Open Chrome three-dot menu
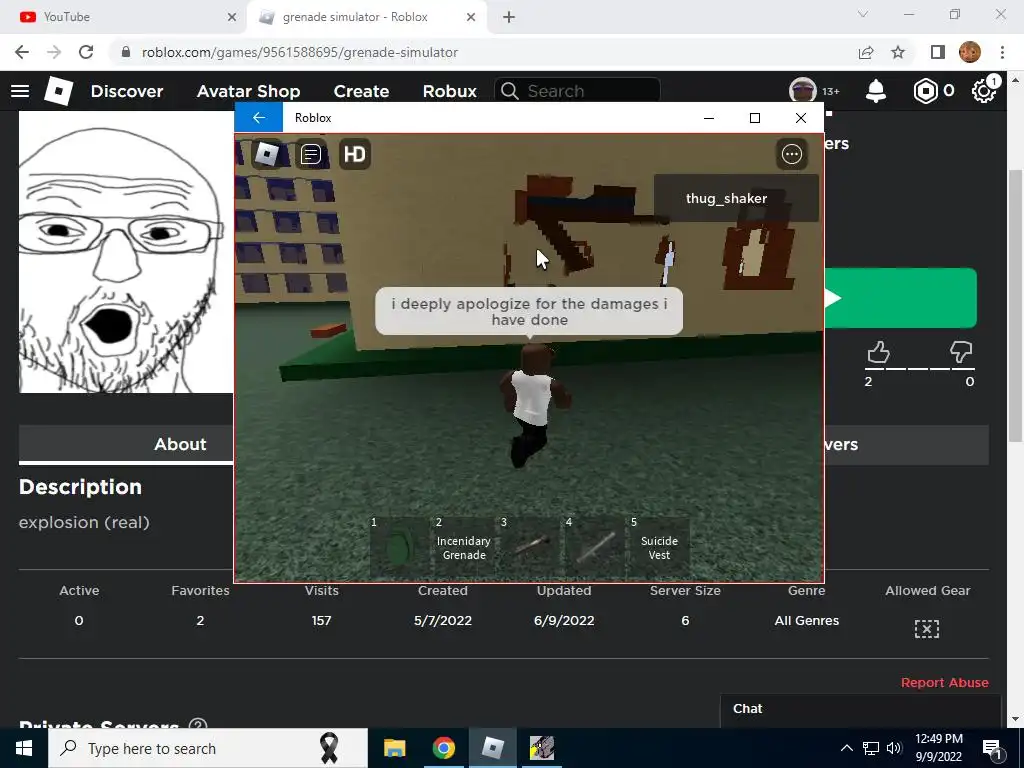1024x768 pixels. pos(1002,52)
